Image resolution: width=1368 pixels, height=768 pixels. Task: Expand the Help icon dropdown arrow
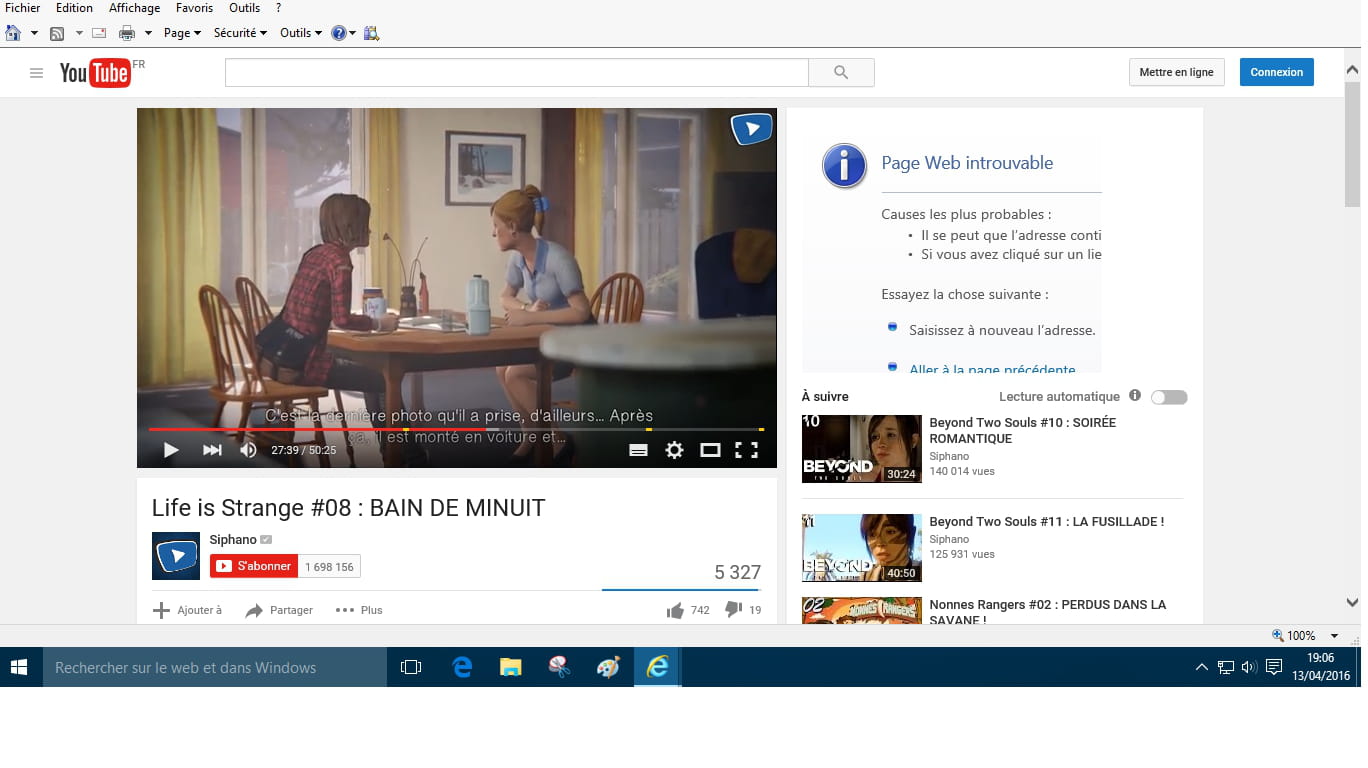click(354, 33)
